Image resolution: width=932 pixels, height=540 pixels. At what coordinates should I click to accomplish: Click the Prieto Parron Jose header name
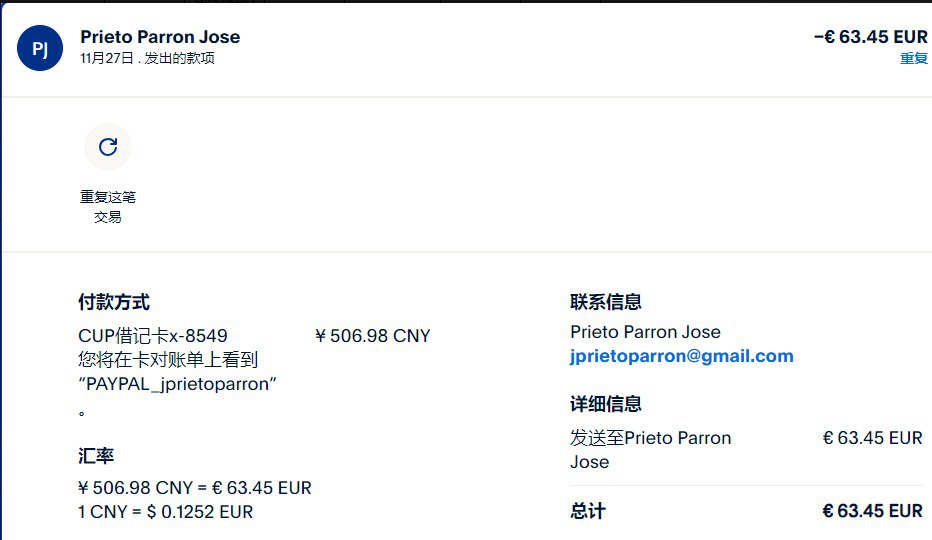point(160,37)
